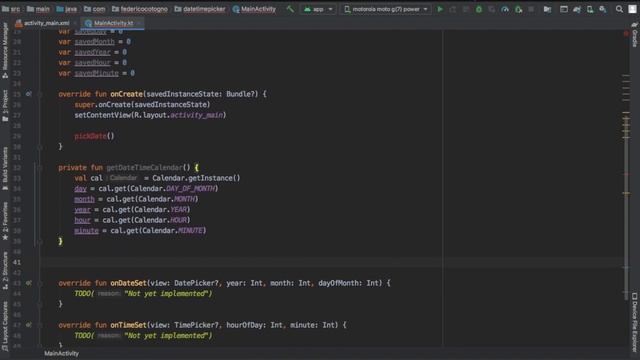Click the Make Project hammer icon
The image size is (640, 360).
tap(290, 9)
